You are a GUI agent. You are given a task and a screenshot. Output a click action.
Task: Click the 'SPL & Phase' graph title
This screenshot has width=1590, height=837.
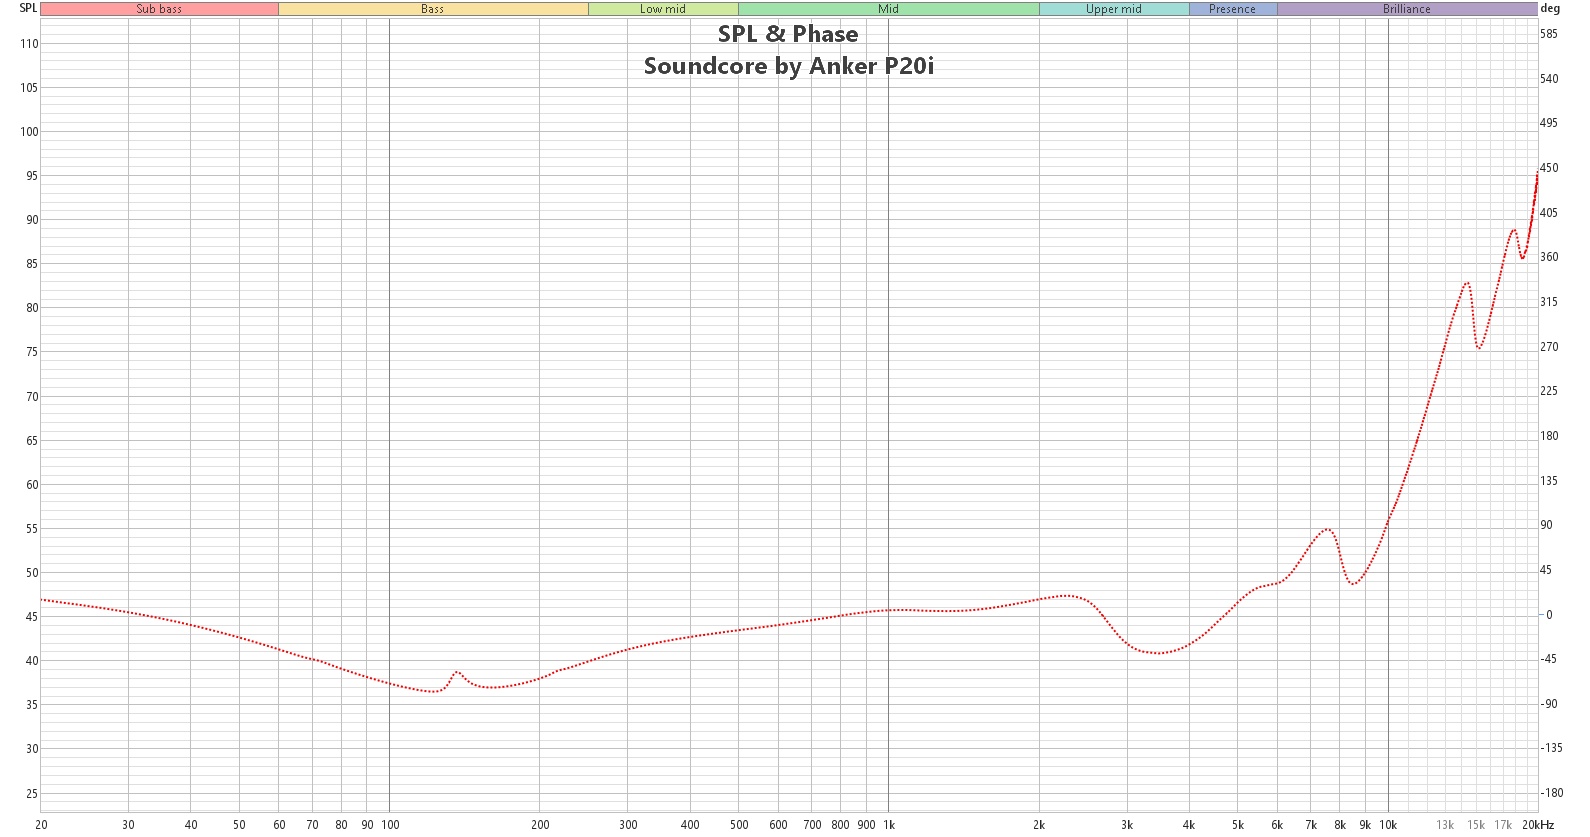[x=788, y=34]
